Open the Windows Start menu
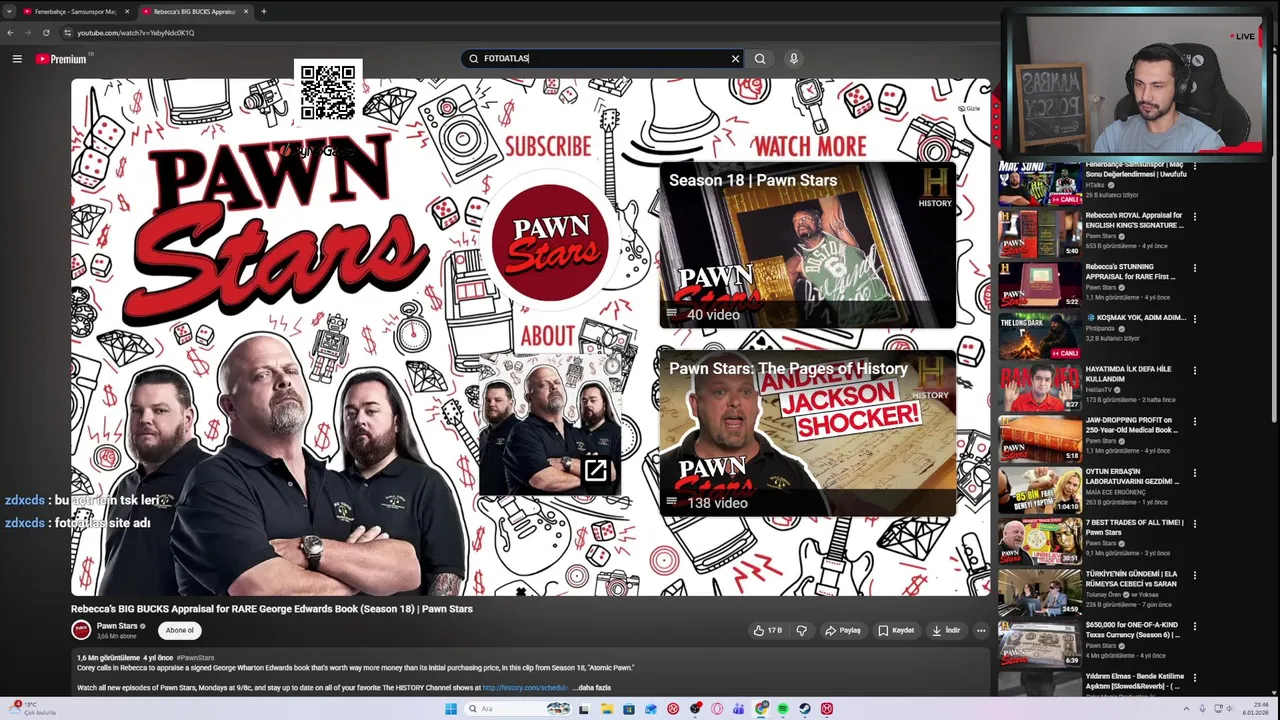This screenshot has height=720, width=1280. [451, 709]
